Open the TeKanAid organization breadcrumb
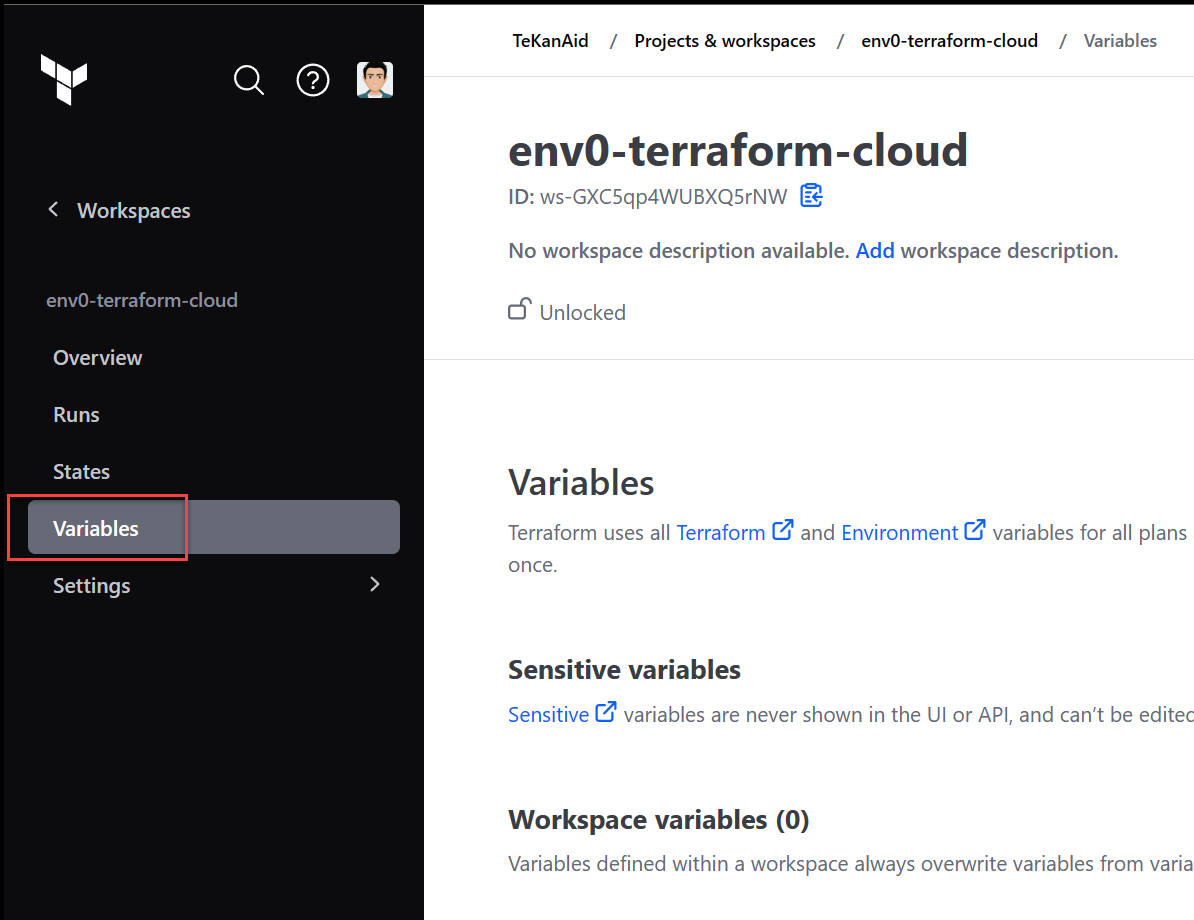Screen dimensions: 1194x920 pos(550,40)
